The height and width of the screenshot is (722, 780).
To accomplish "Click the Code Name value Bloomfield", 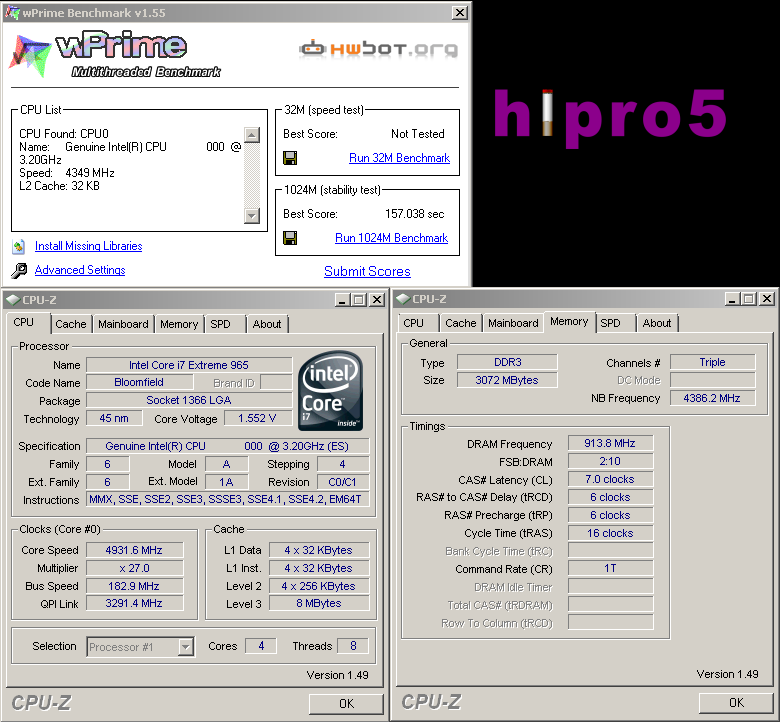I will tap(139, 382).
